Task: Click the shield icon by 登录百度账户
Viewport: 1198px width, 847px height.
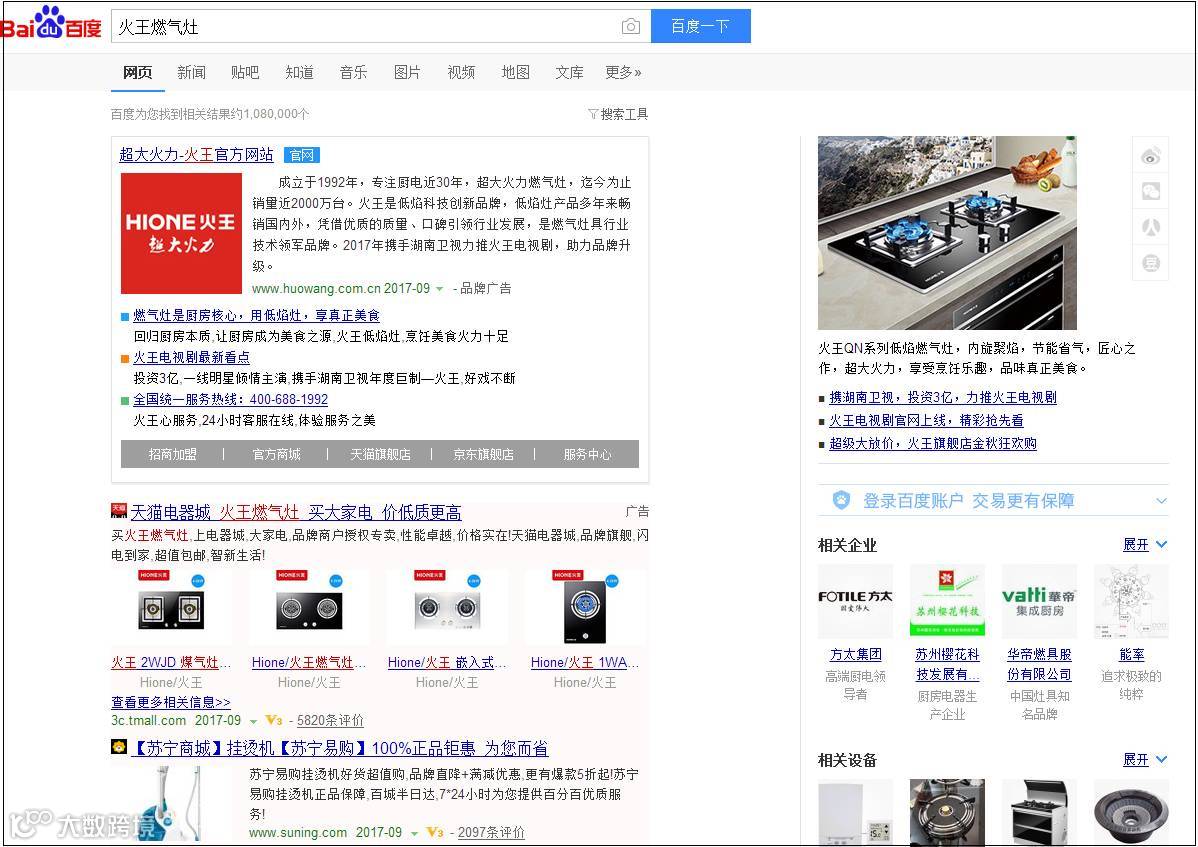Action: tap(841, 500)
